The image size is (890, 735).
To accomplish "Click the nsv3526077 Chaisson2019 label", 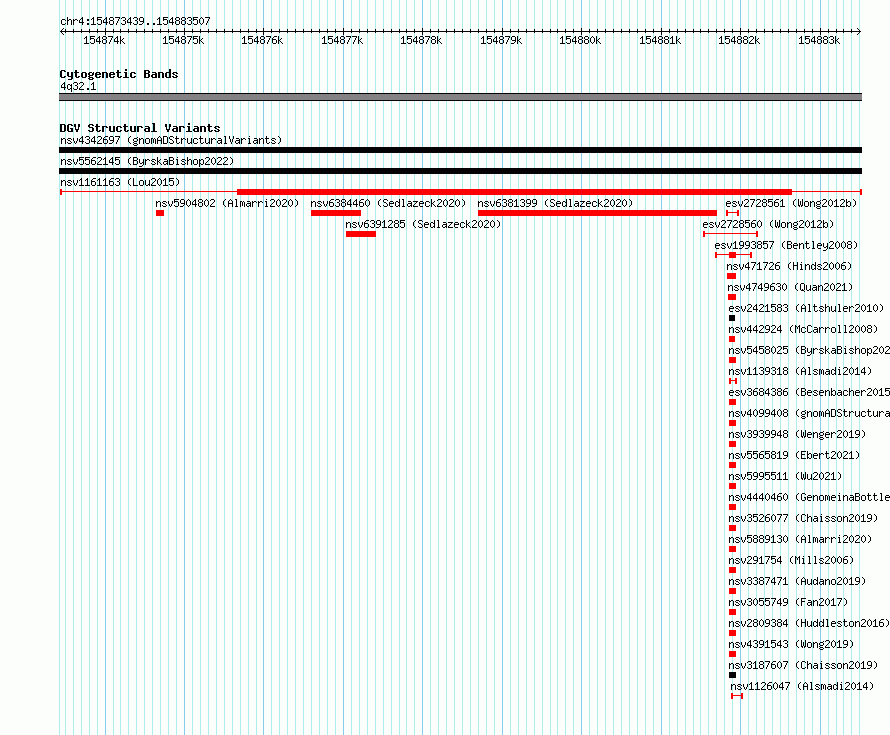I will [x=803, y=518].
